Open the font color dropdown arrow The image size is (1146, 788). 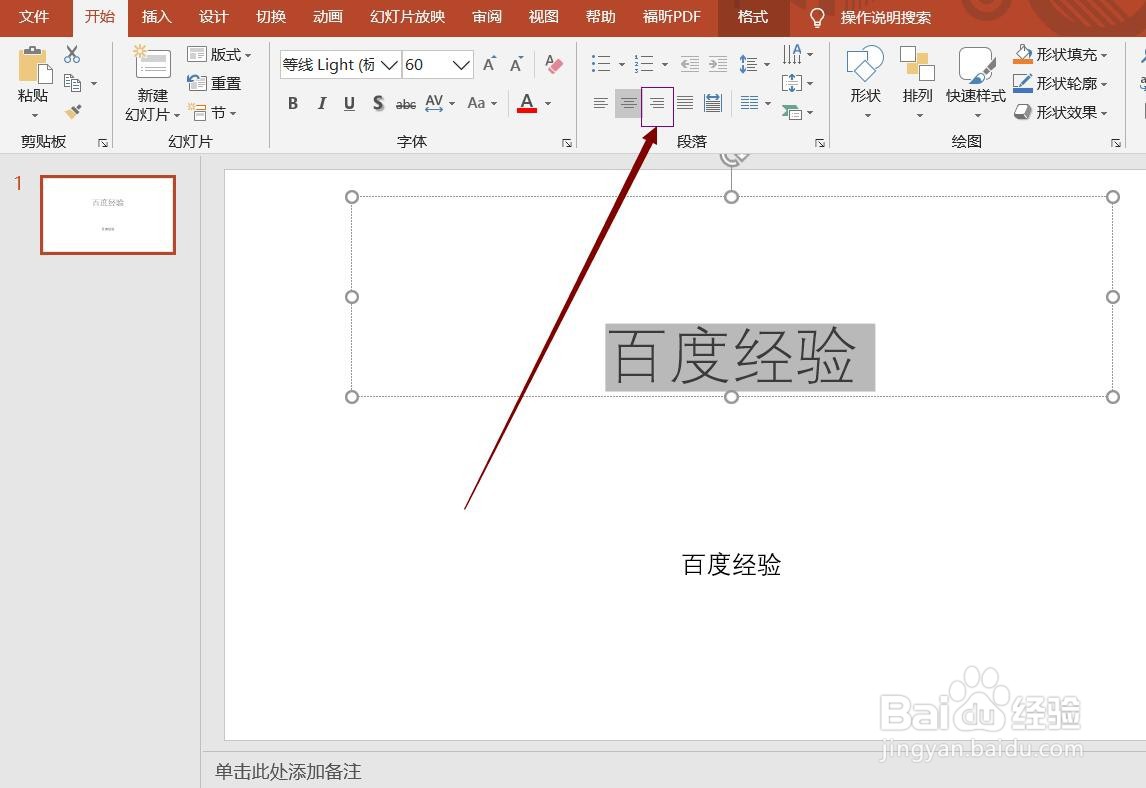(x=548, y=104)
